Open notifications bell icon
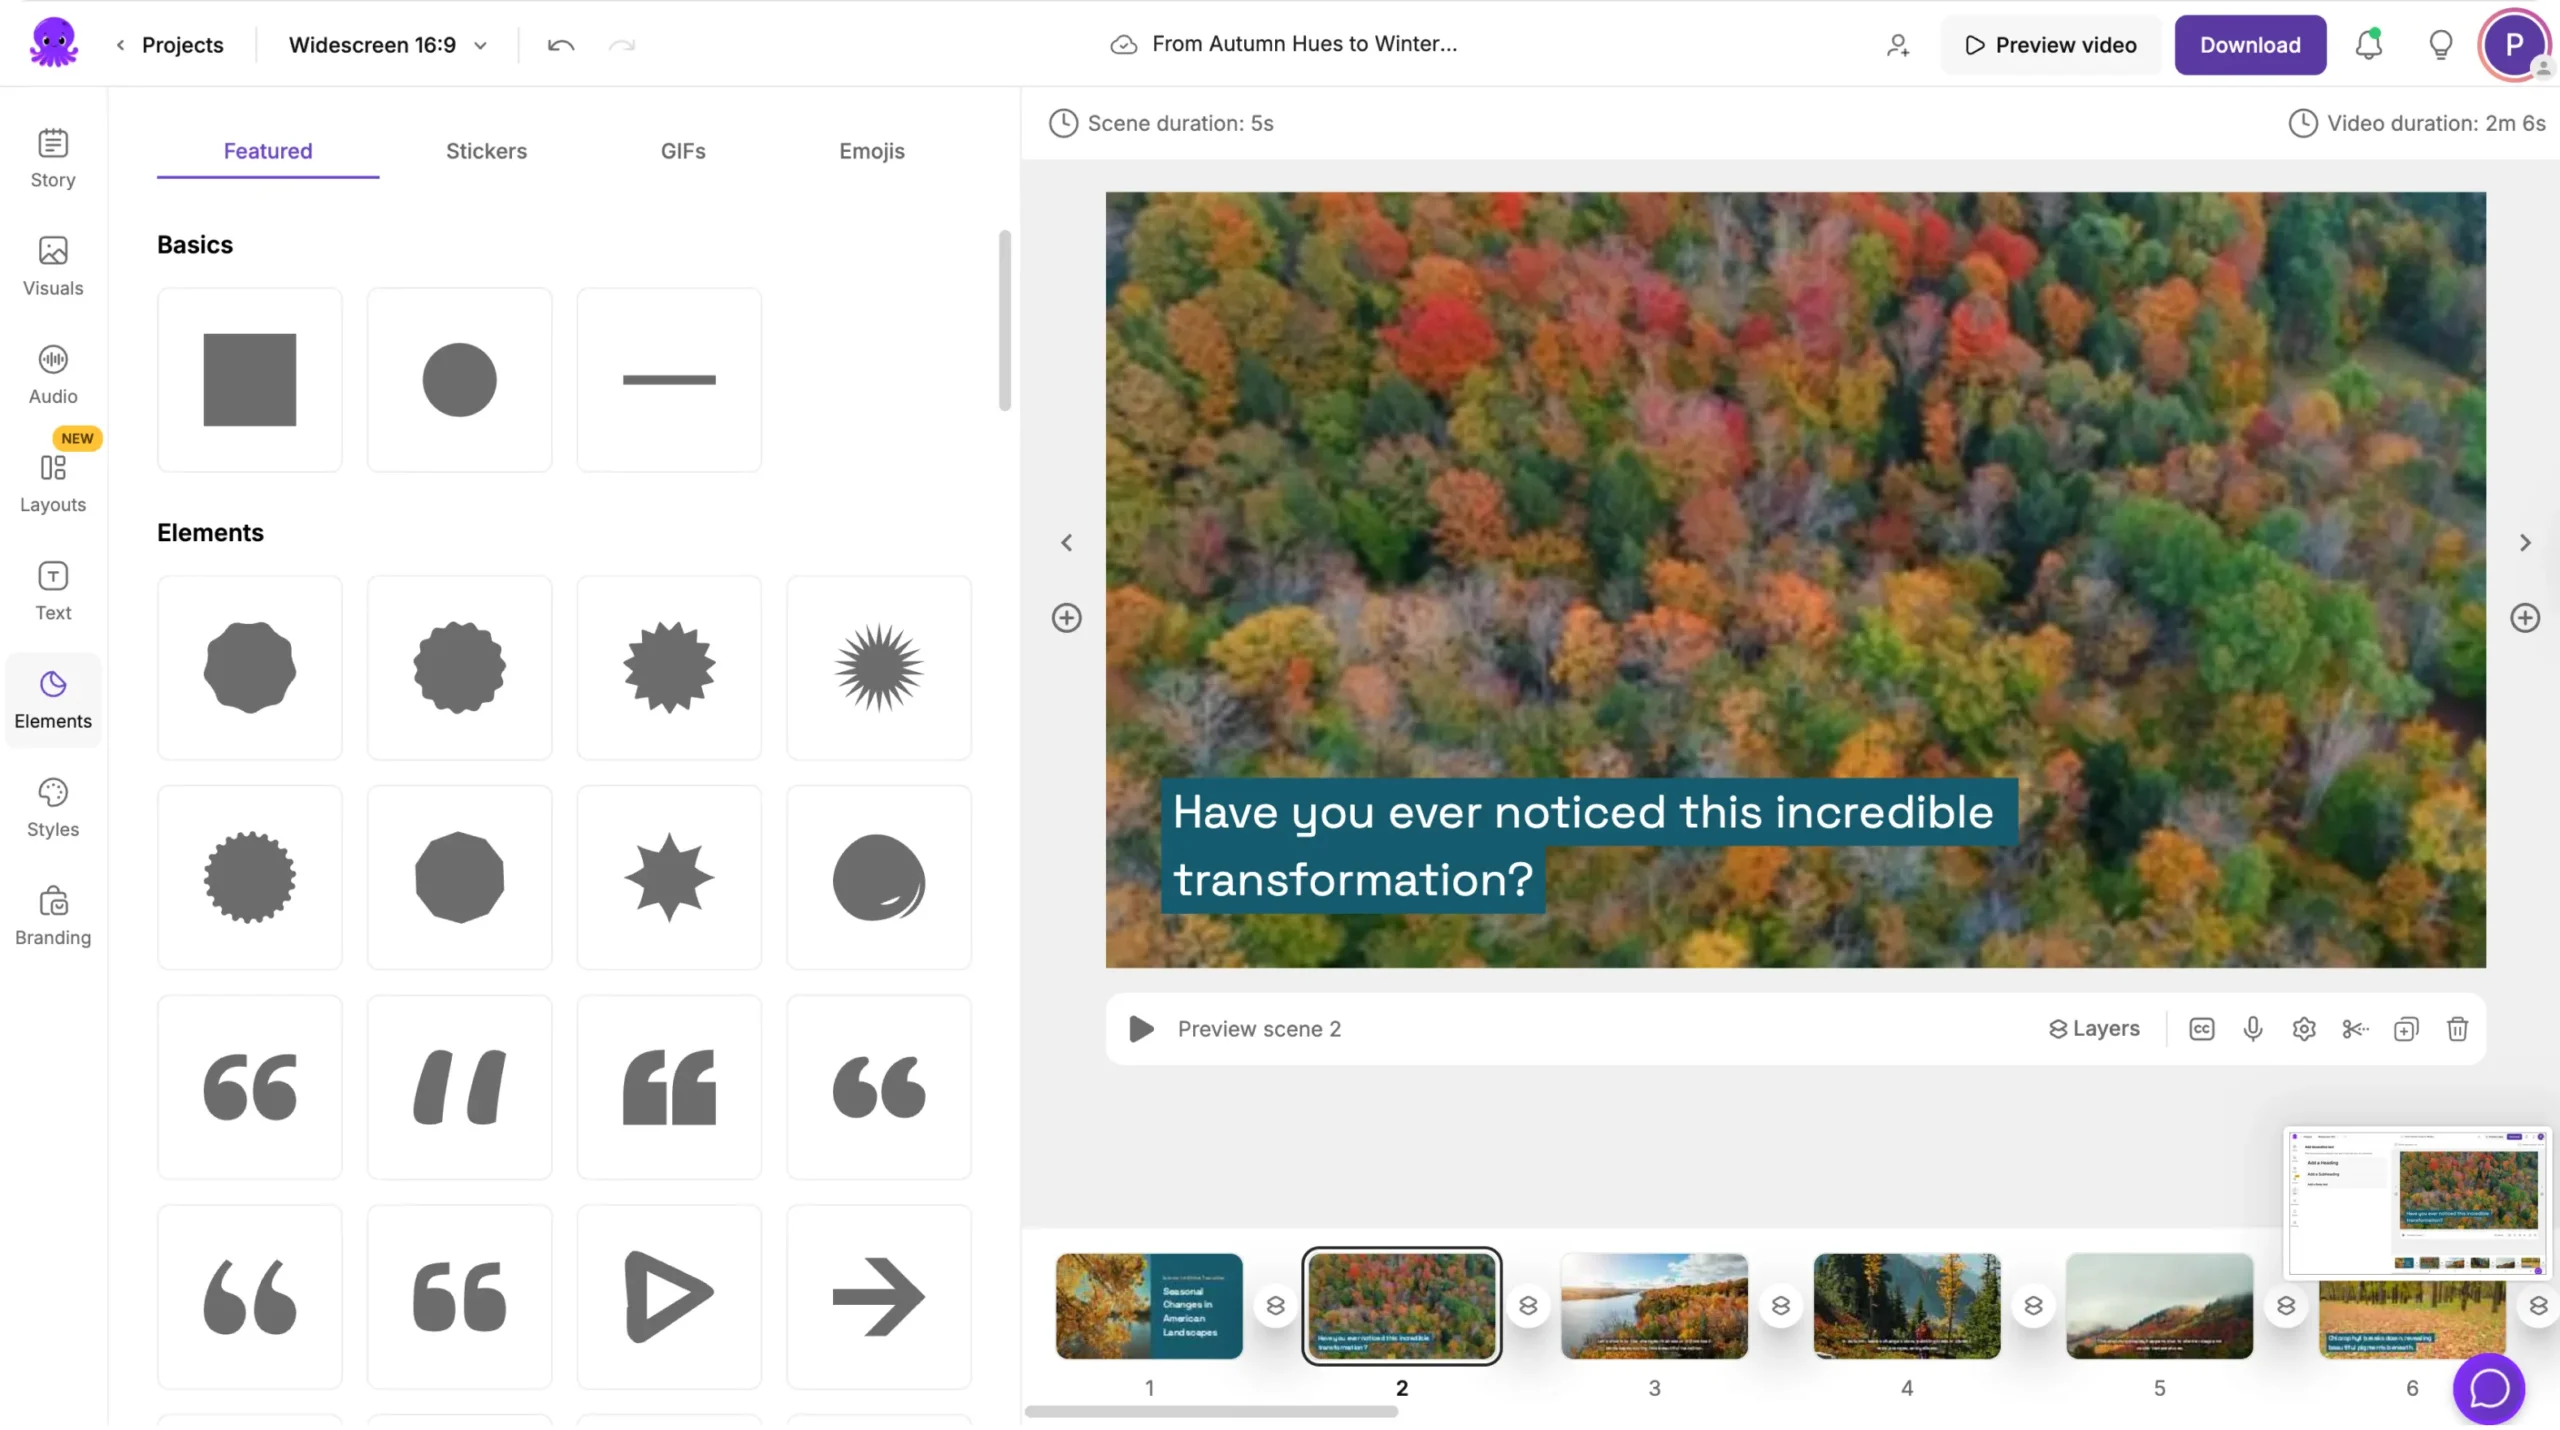2560x1430 pixels. tap(2368, 45)
